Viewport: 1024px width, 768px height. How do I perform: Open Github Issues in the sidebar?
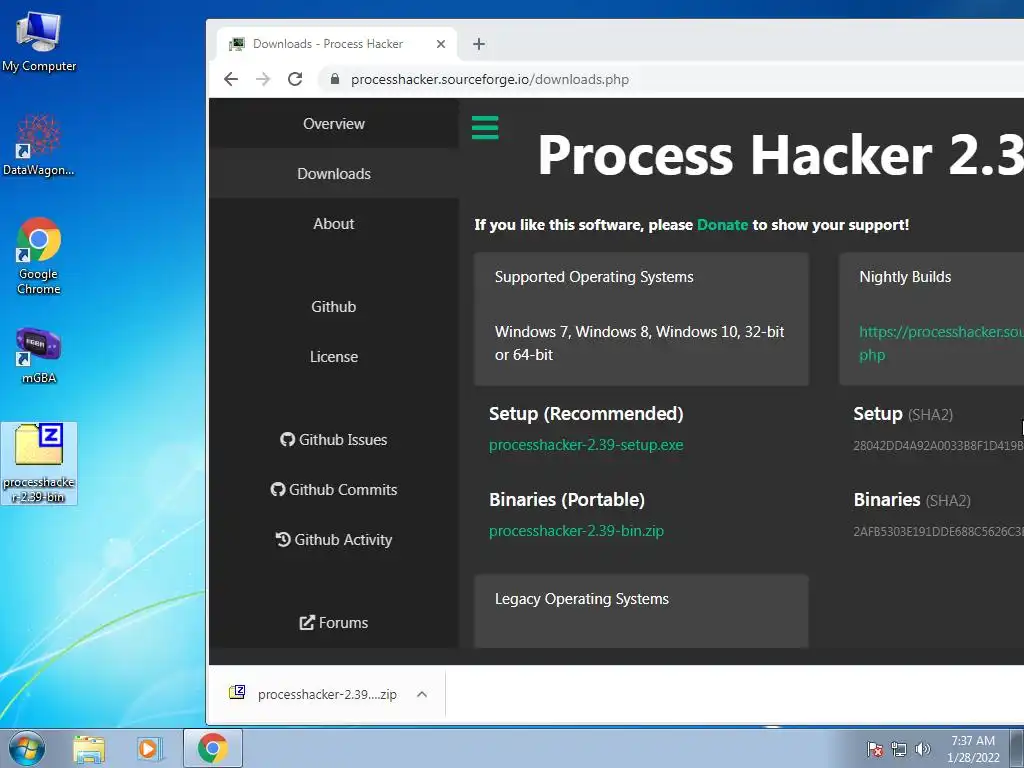tap(334, 440)
